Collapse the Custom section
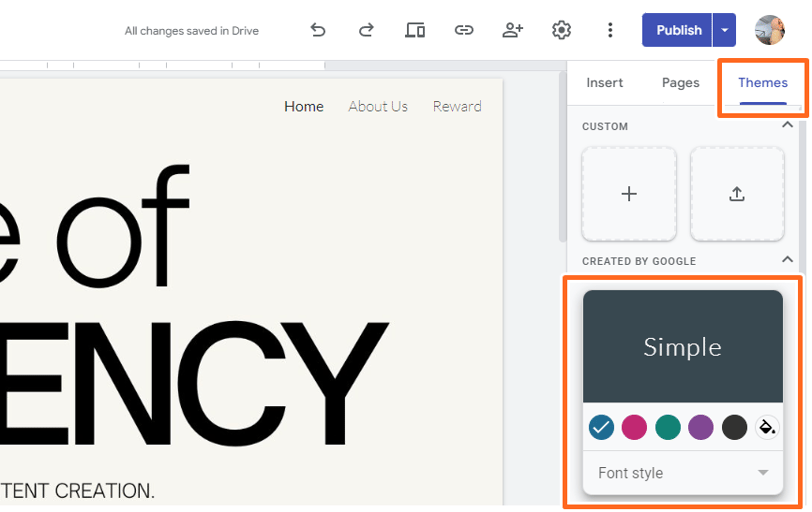 click(787, 125)
